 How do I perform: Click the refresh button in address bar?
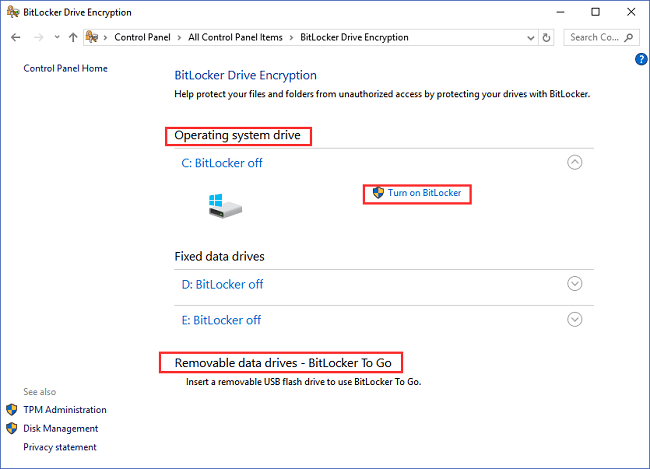(x=546, y=37)
